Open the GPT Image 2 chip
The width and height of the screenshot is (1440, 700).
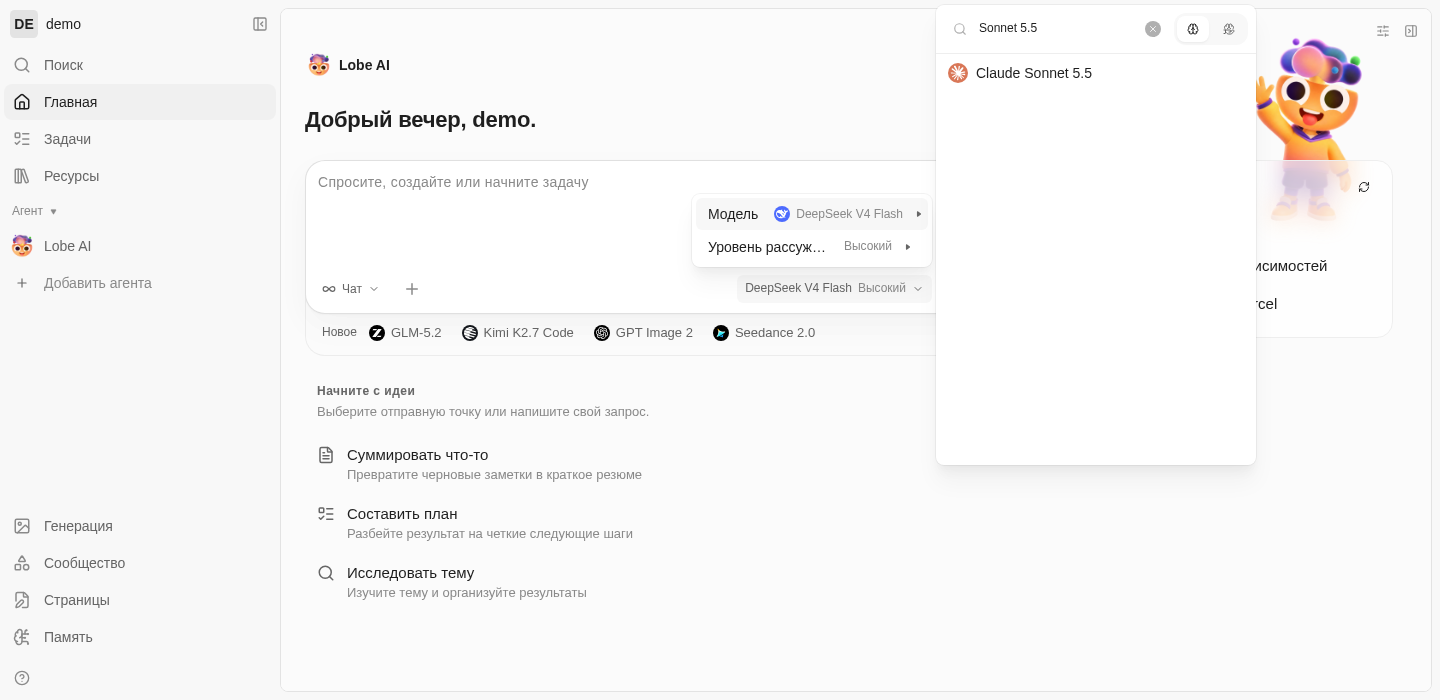(643, 333)
